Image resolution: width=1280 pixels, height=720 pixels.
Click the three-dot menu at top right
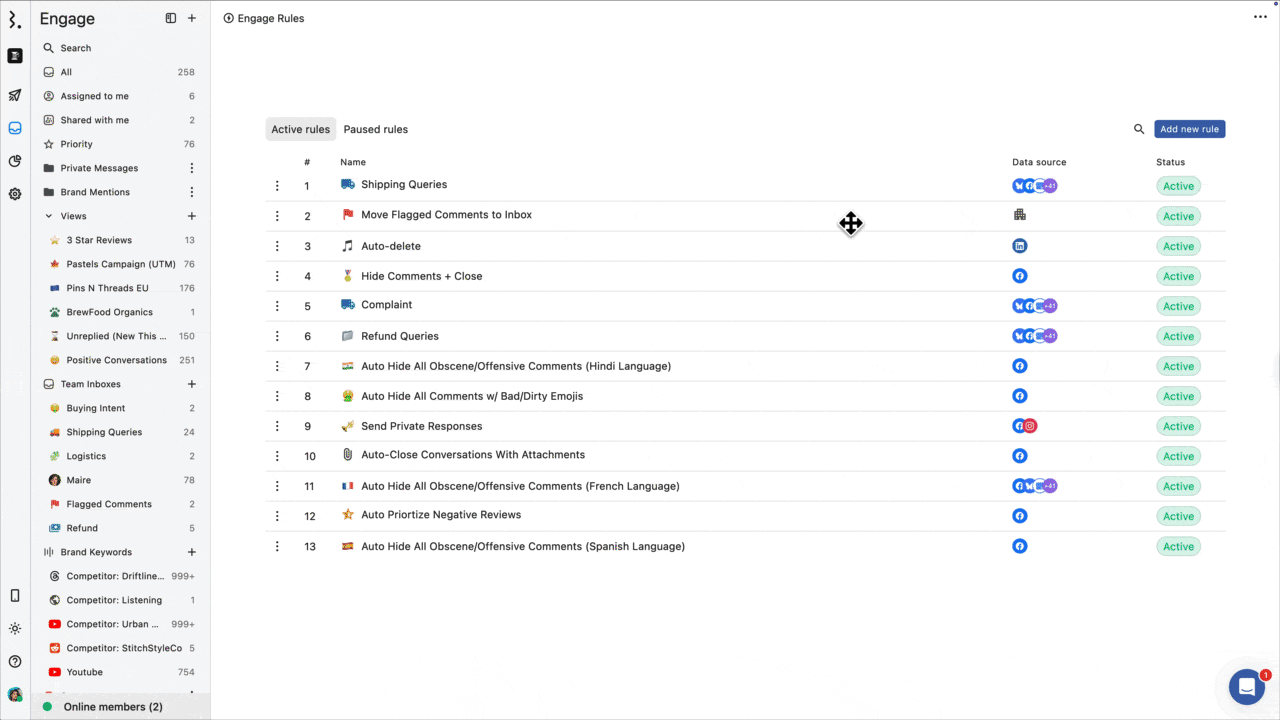coord(1260,17)
